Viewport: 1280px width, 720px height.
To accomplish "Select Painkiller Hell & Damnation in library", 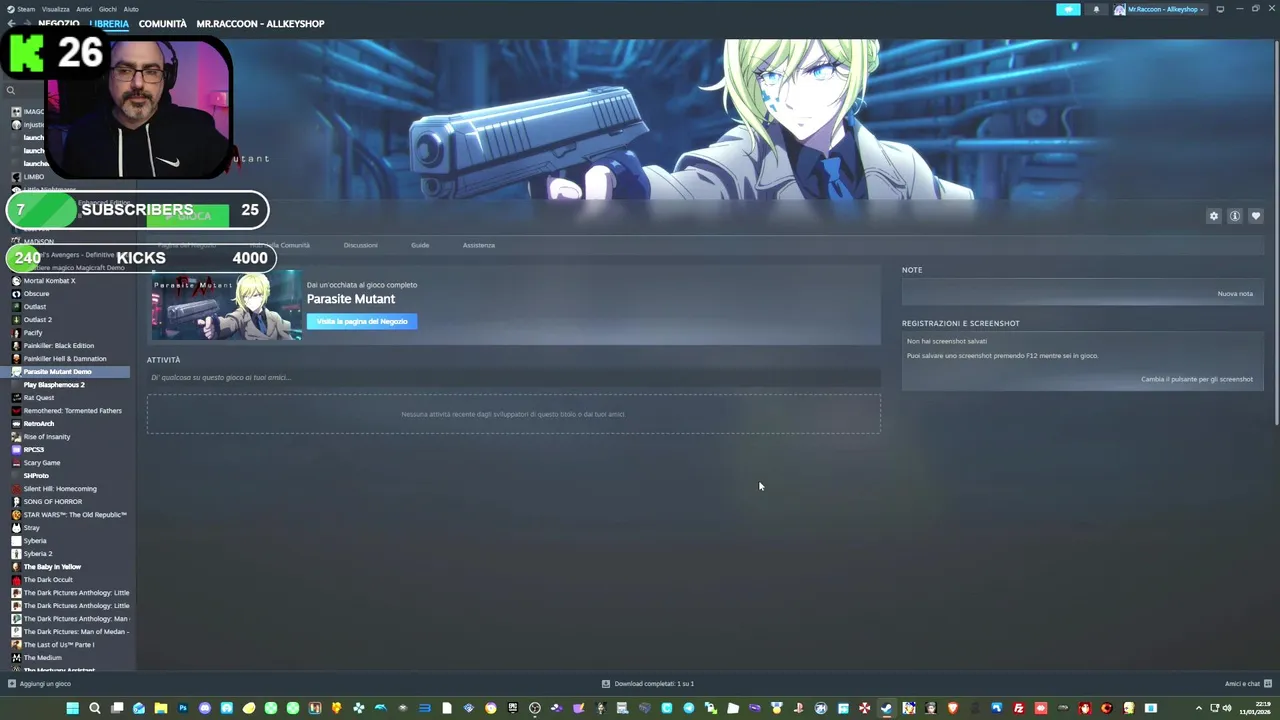I will [x=67, y=359].
